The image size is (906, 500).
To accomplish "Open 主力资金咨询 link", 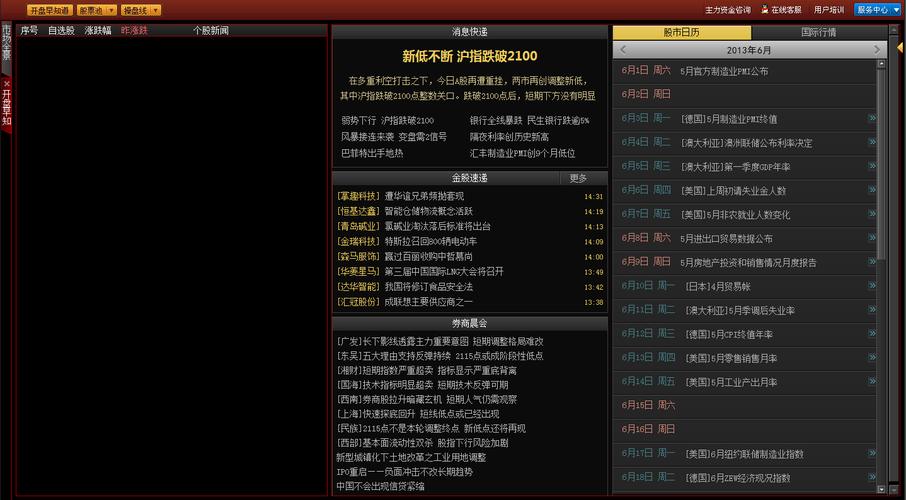I will click(728, 10).
